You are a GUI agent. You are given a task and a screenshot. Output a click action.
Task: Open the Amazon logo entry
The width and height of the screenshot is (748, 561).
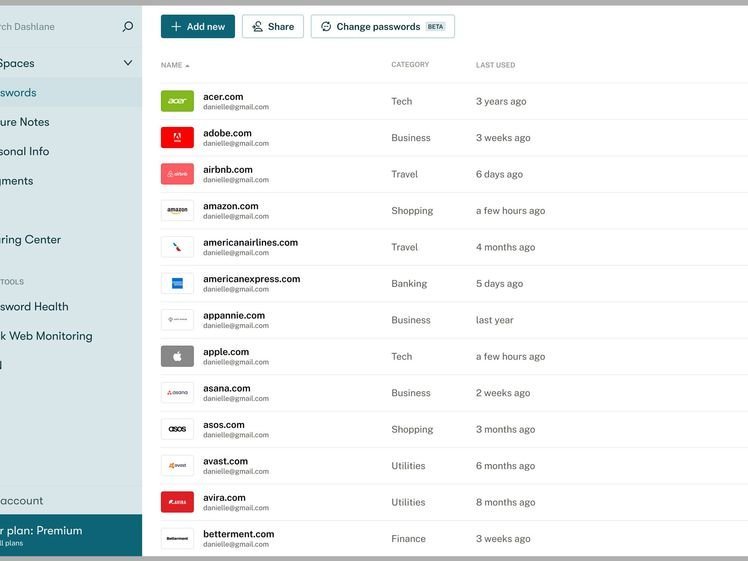click(x=177, y=211)
